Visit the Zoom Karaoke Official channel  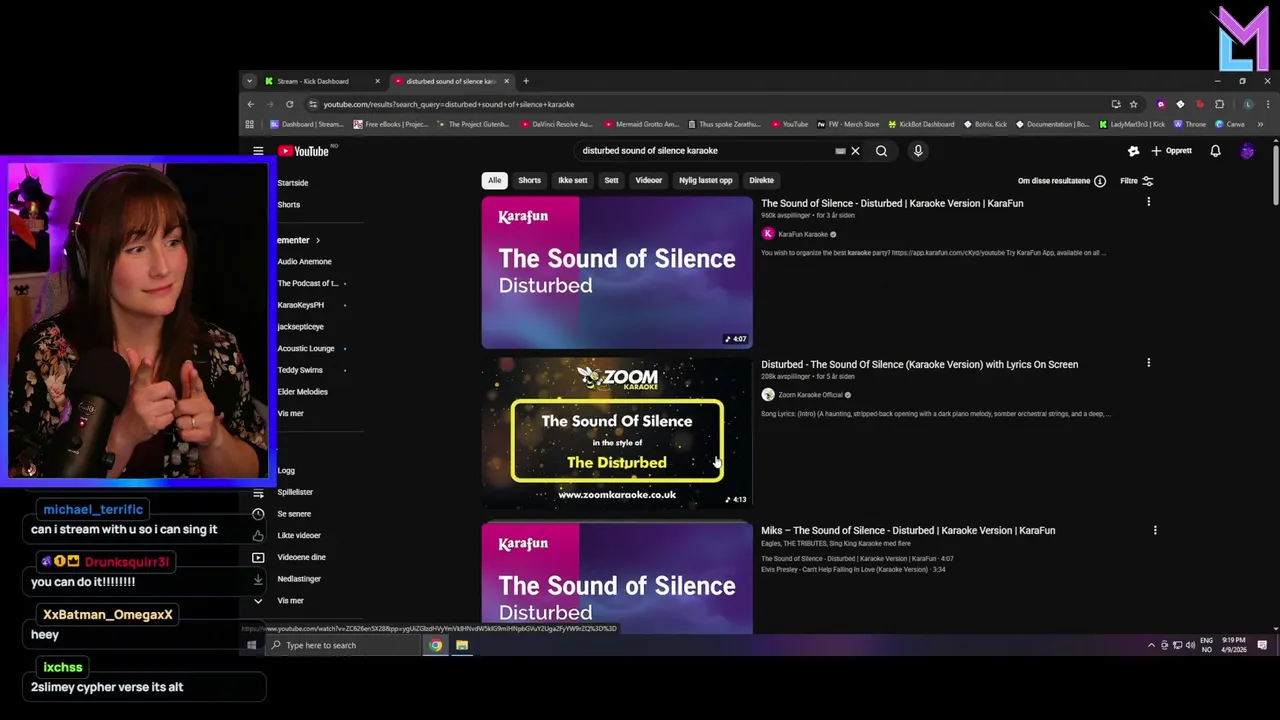[x=810, y=395]
